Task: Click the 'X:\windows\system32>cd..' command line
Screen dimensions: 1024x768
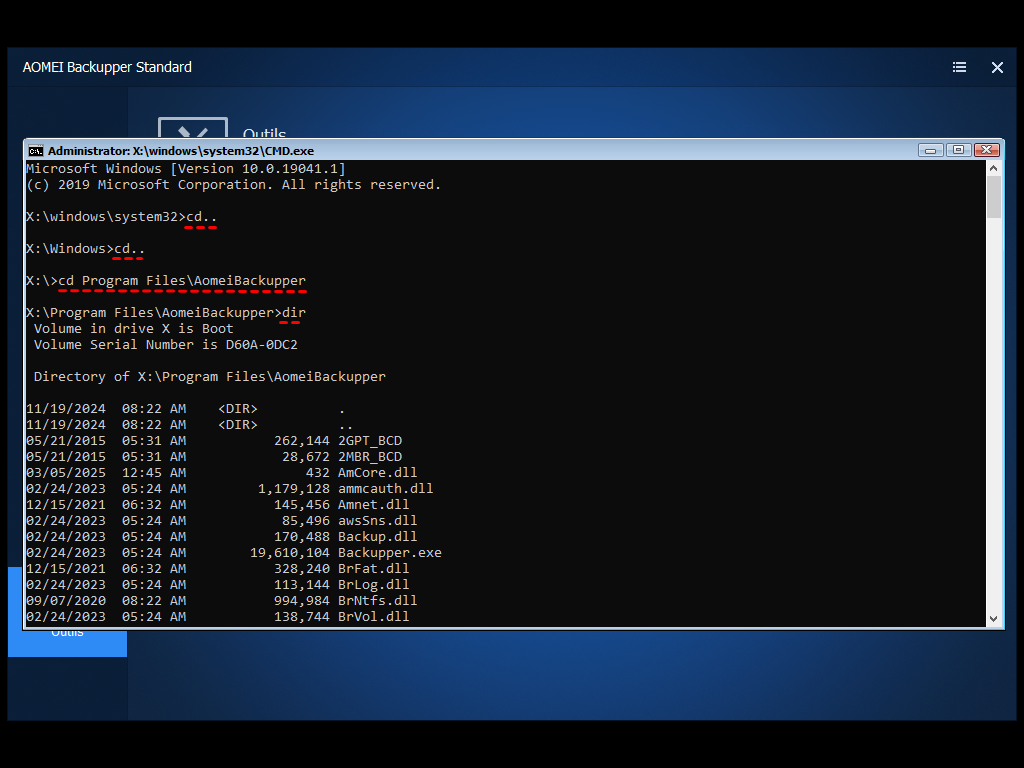Action: [121, 217]
